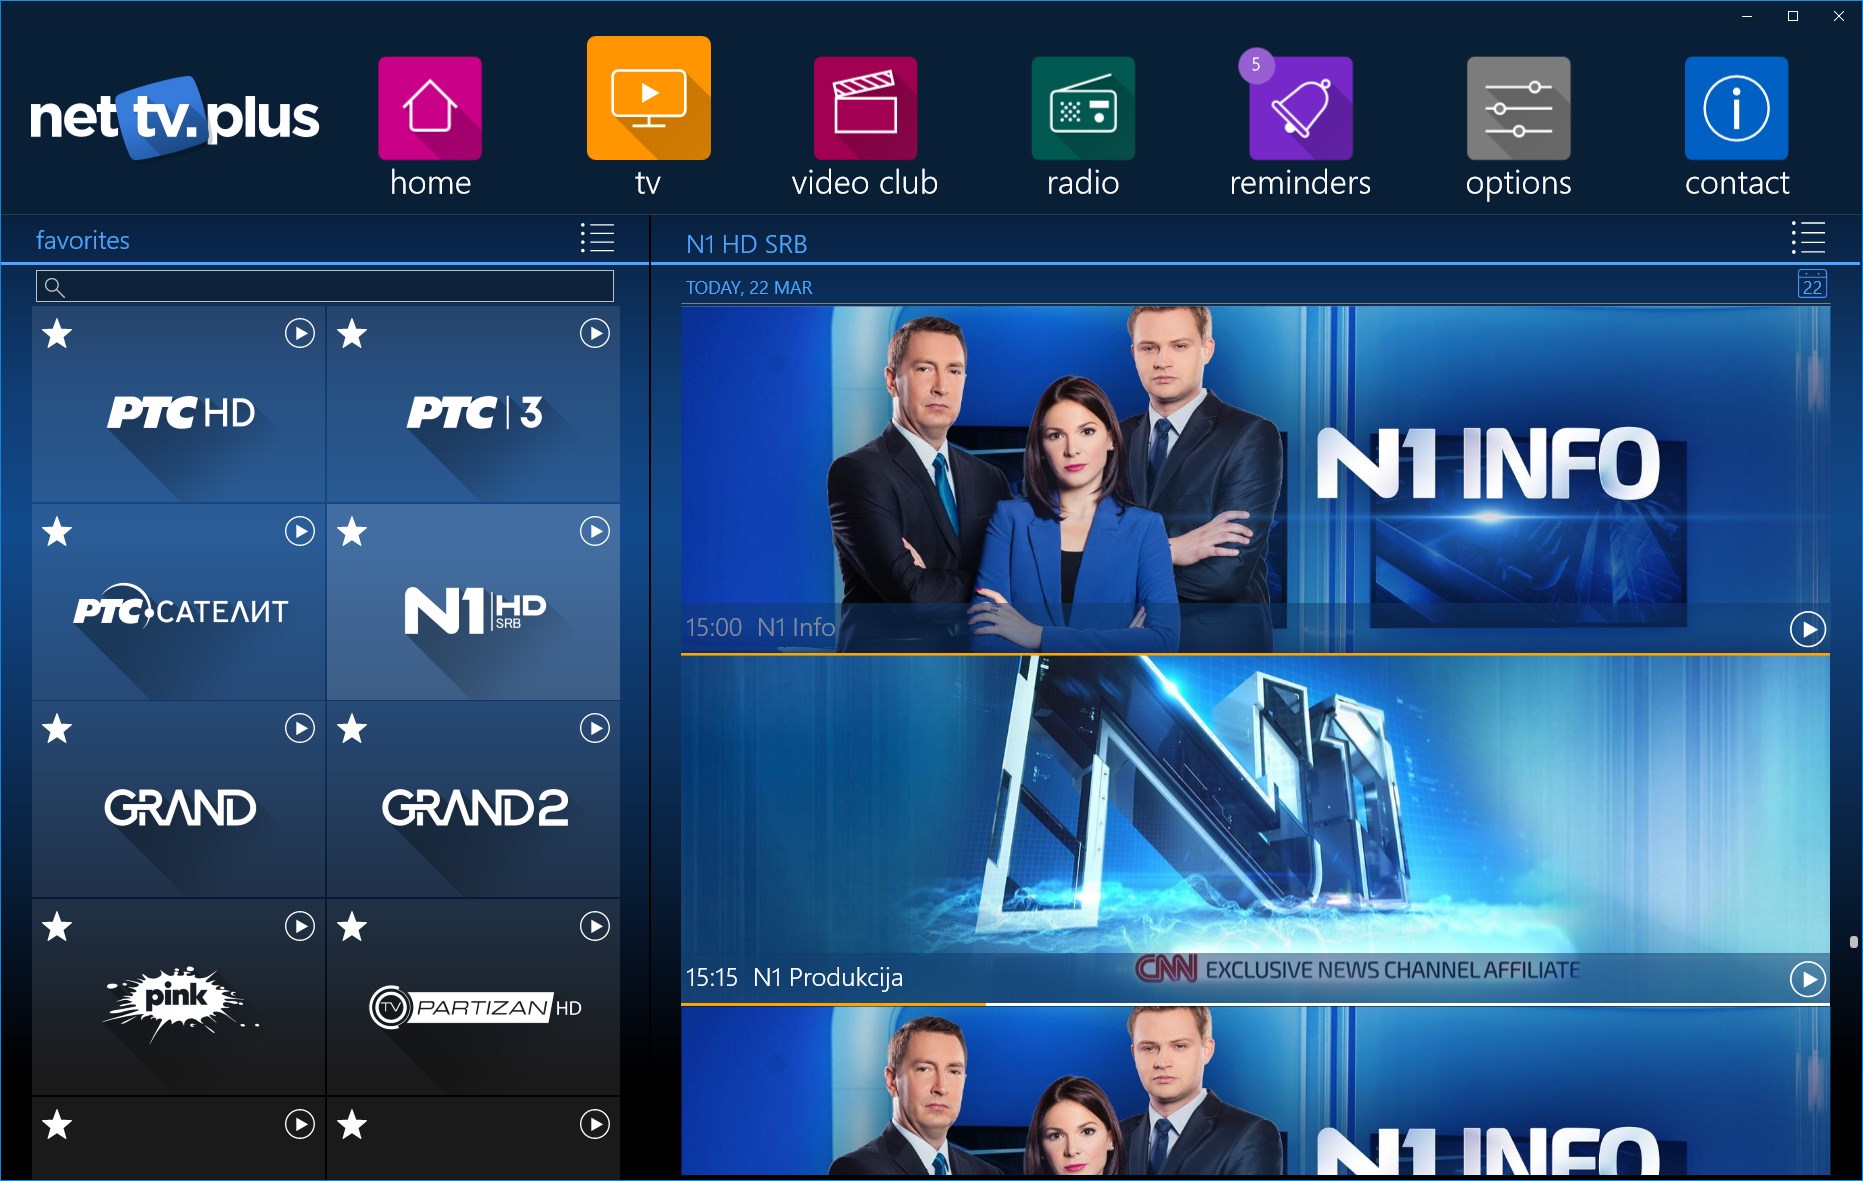This screenshot has height=1181, width=1863.
Task: Click the favorites heading label
Action: [x=83, y=240]
